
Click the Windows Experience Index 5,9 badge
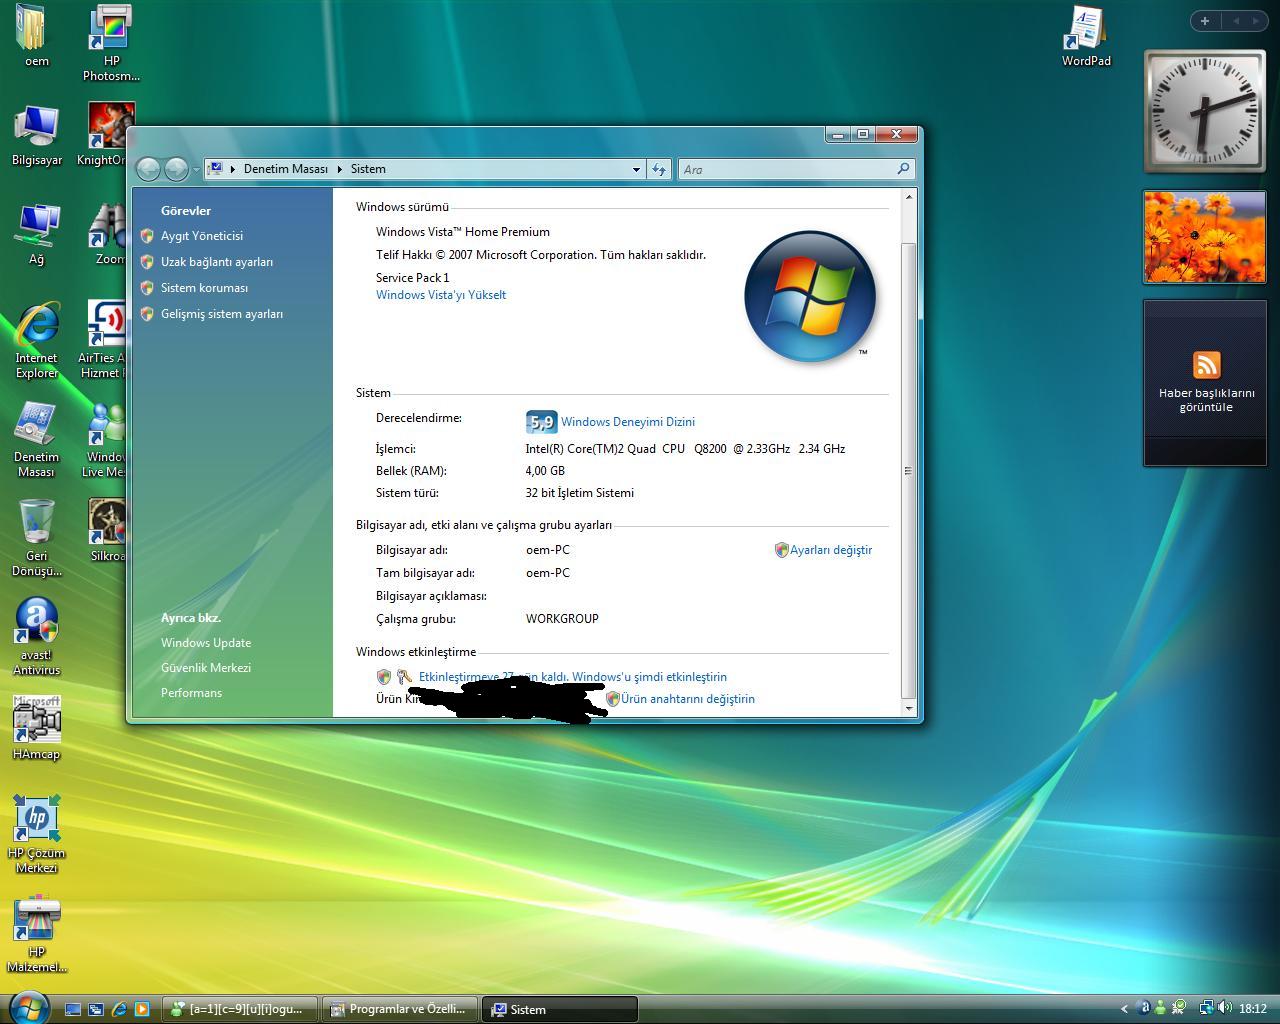coord(541,422)
